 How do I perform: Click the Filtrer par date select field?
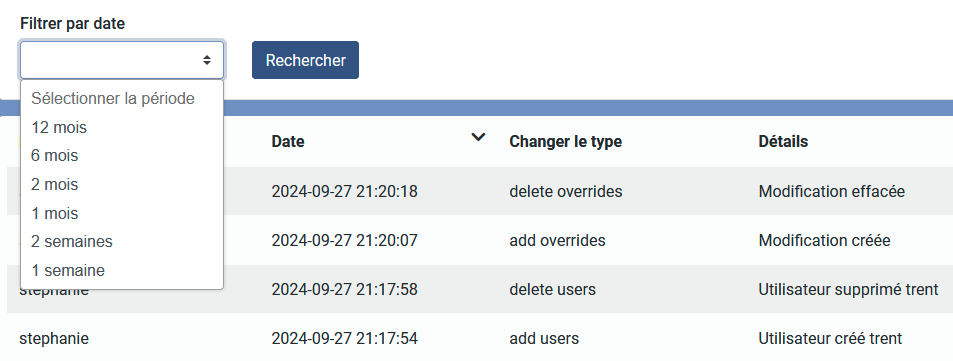coord(122,60)
